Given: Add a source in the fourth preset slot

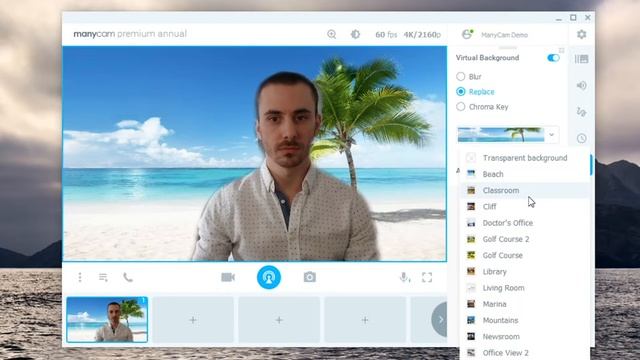Looking at the screenshot, I should tap(365, 320).
